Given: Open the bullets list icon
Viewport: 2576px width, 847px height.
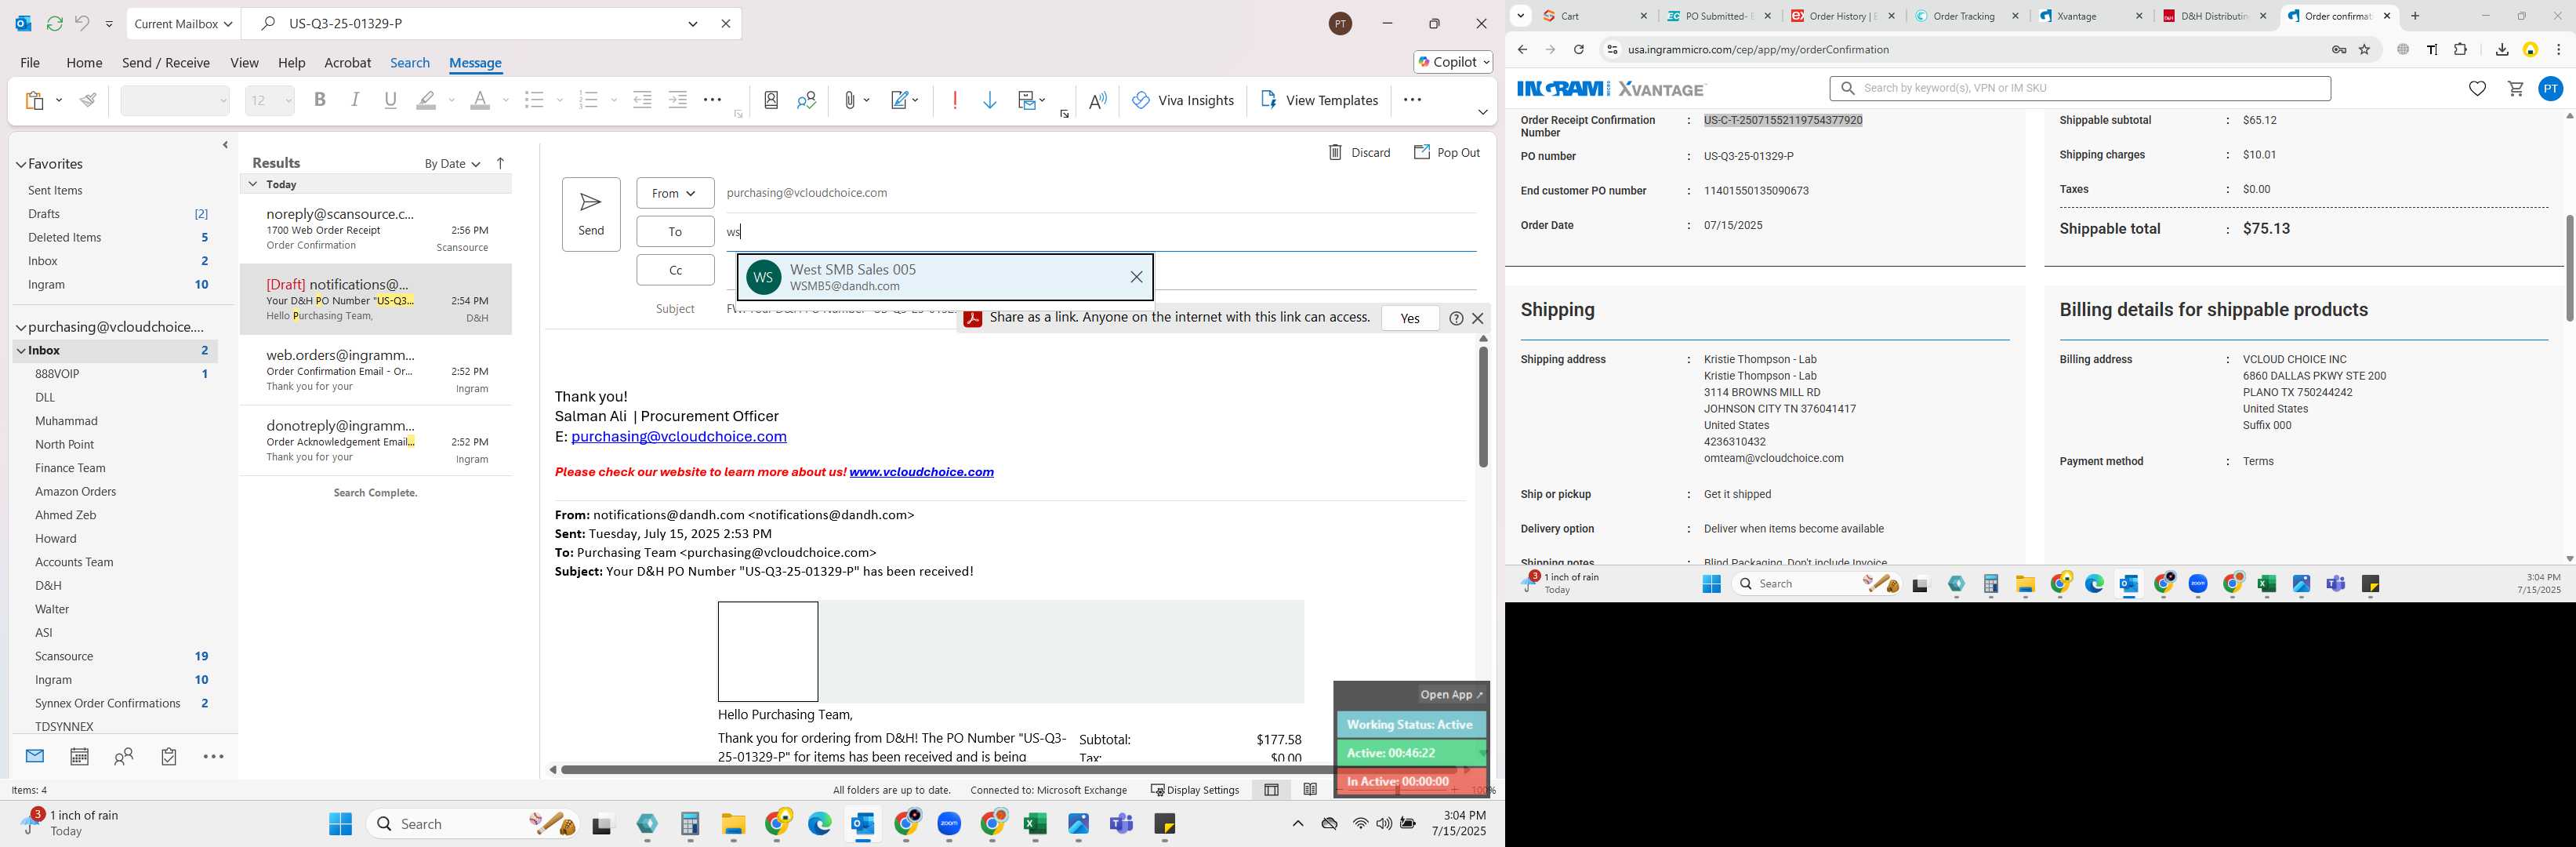Looking at the screenshot, I should click(x=535, y=100).
